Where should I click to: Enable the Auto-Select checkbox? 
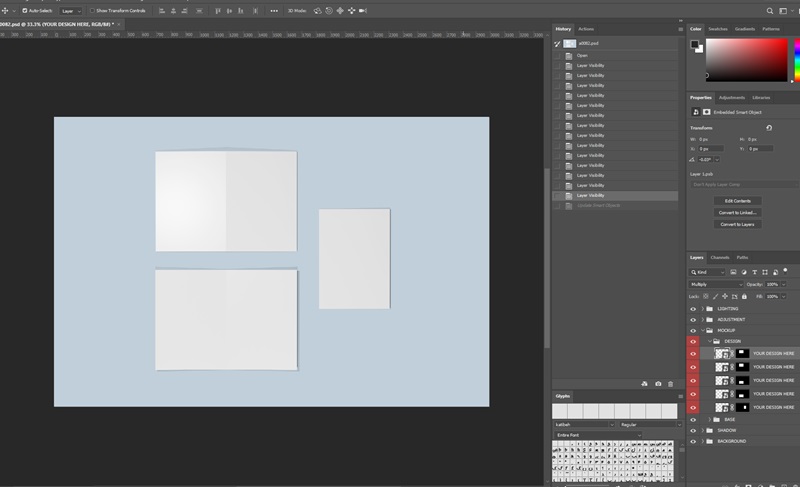coord(25,10)
